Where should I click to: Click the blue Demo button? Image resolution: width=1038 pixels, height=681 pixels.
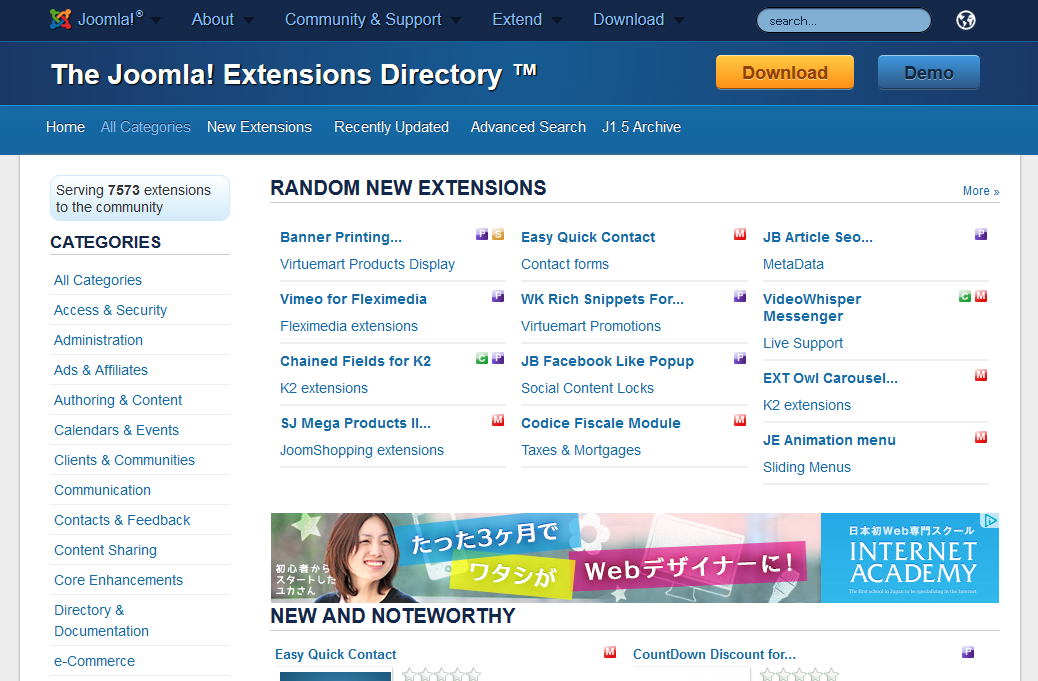(x=929, y=72)
